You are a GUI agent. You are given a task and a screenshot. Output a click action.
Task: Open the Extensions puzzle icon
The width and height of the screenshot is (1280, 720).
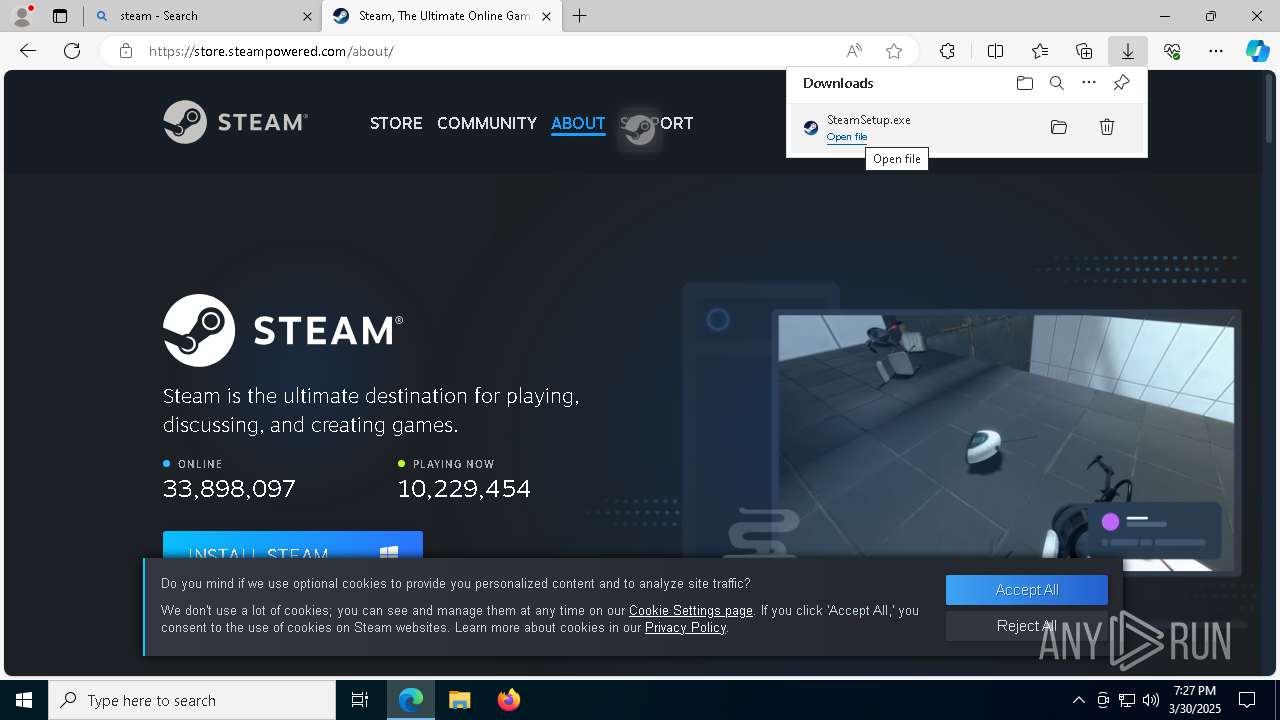(x=947, y=51)
